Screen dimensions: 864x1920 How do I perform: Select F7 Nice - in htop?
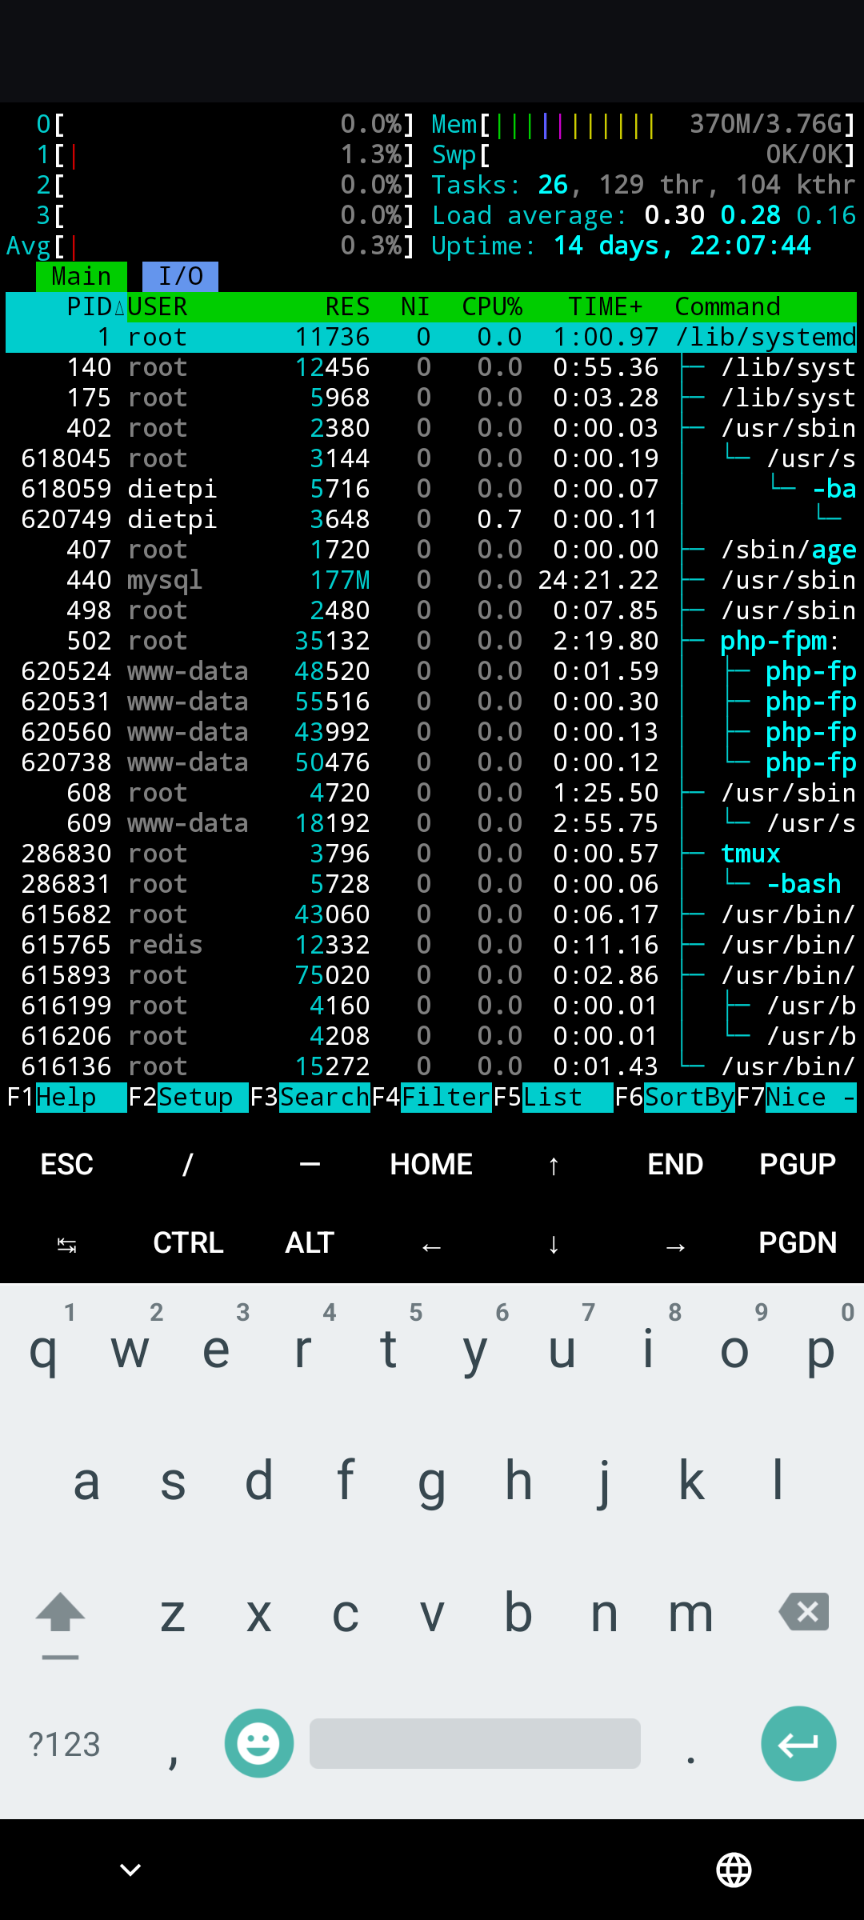[797, 1097]
